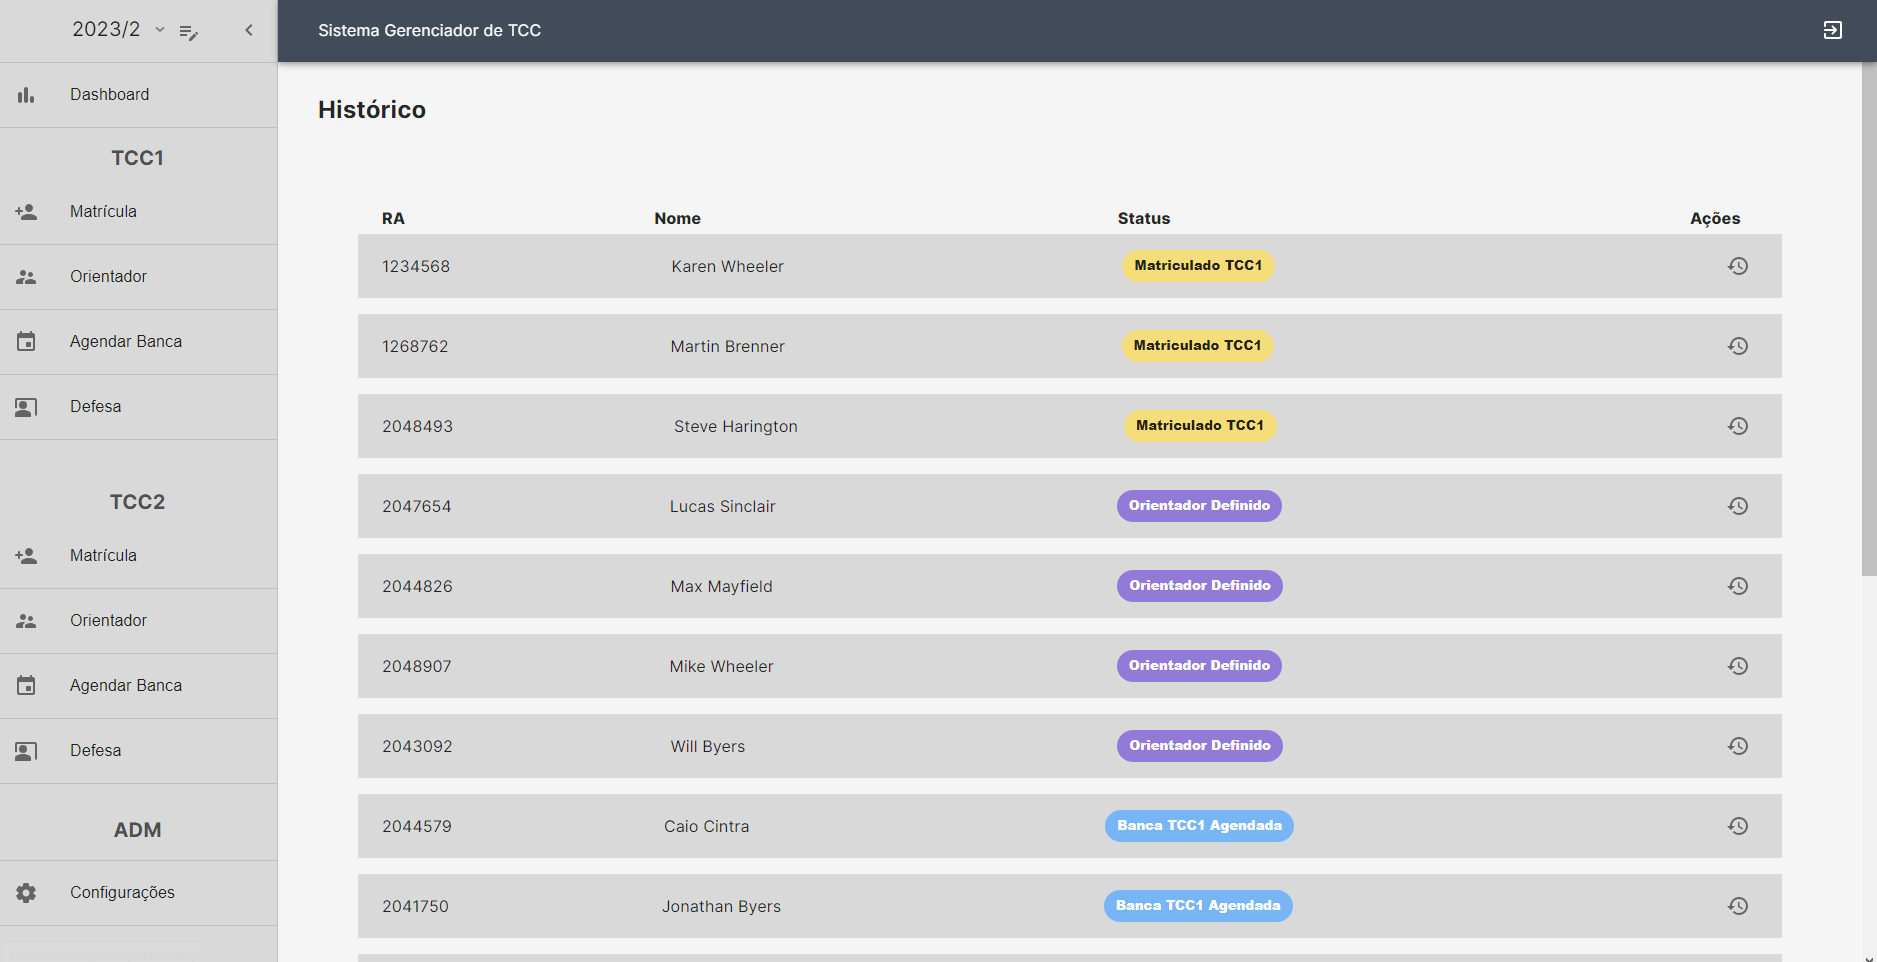This screenshot has height=962, width=1877.
Task: Open TCC1 Matrícula menu item
Action: tap(103, 212)
